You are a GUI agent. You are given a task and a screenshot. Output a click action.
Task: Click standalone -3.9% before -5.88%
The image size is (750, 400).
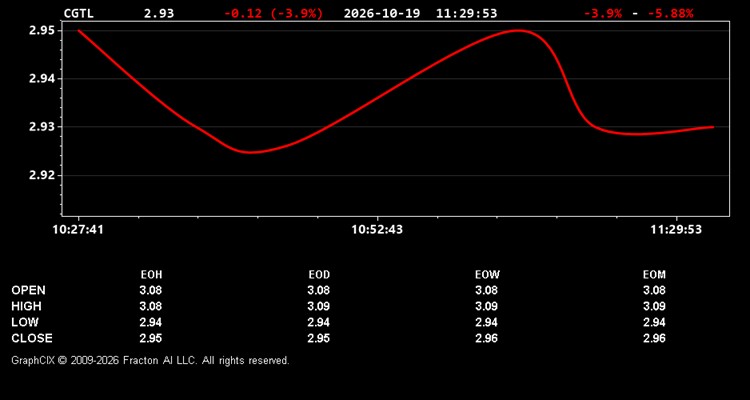603,13
